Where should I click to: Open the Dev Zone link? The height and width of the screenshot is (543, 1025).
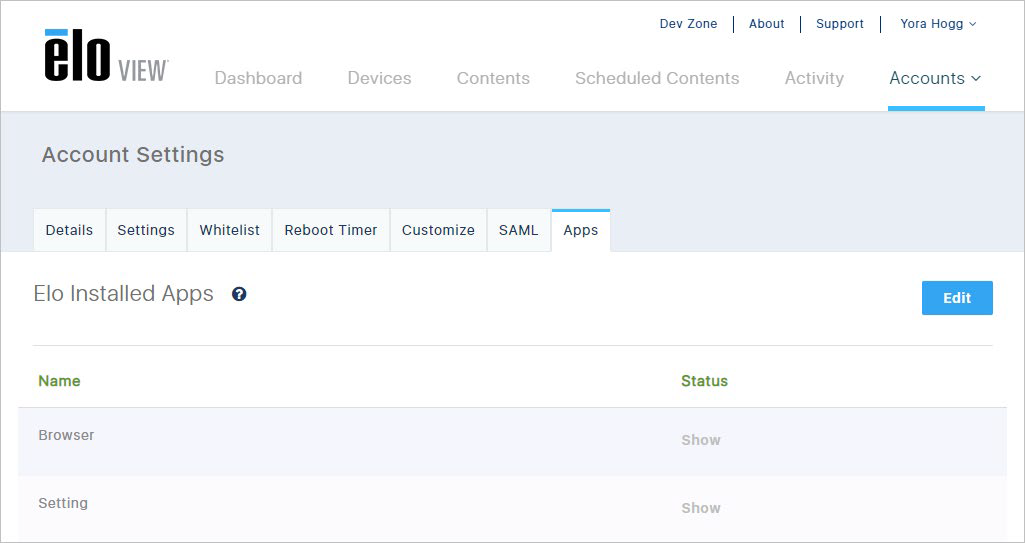(x=688, y=24)
